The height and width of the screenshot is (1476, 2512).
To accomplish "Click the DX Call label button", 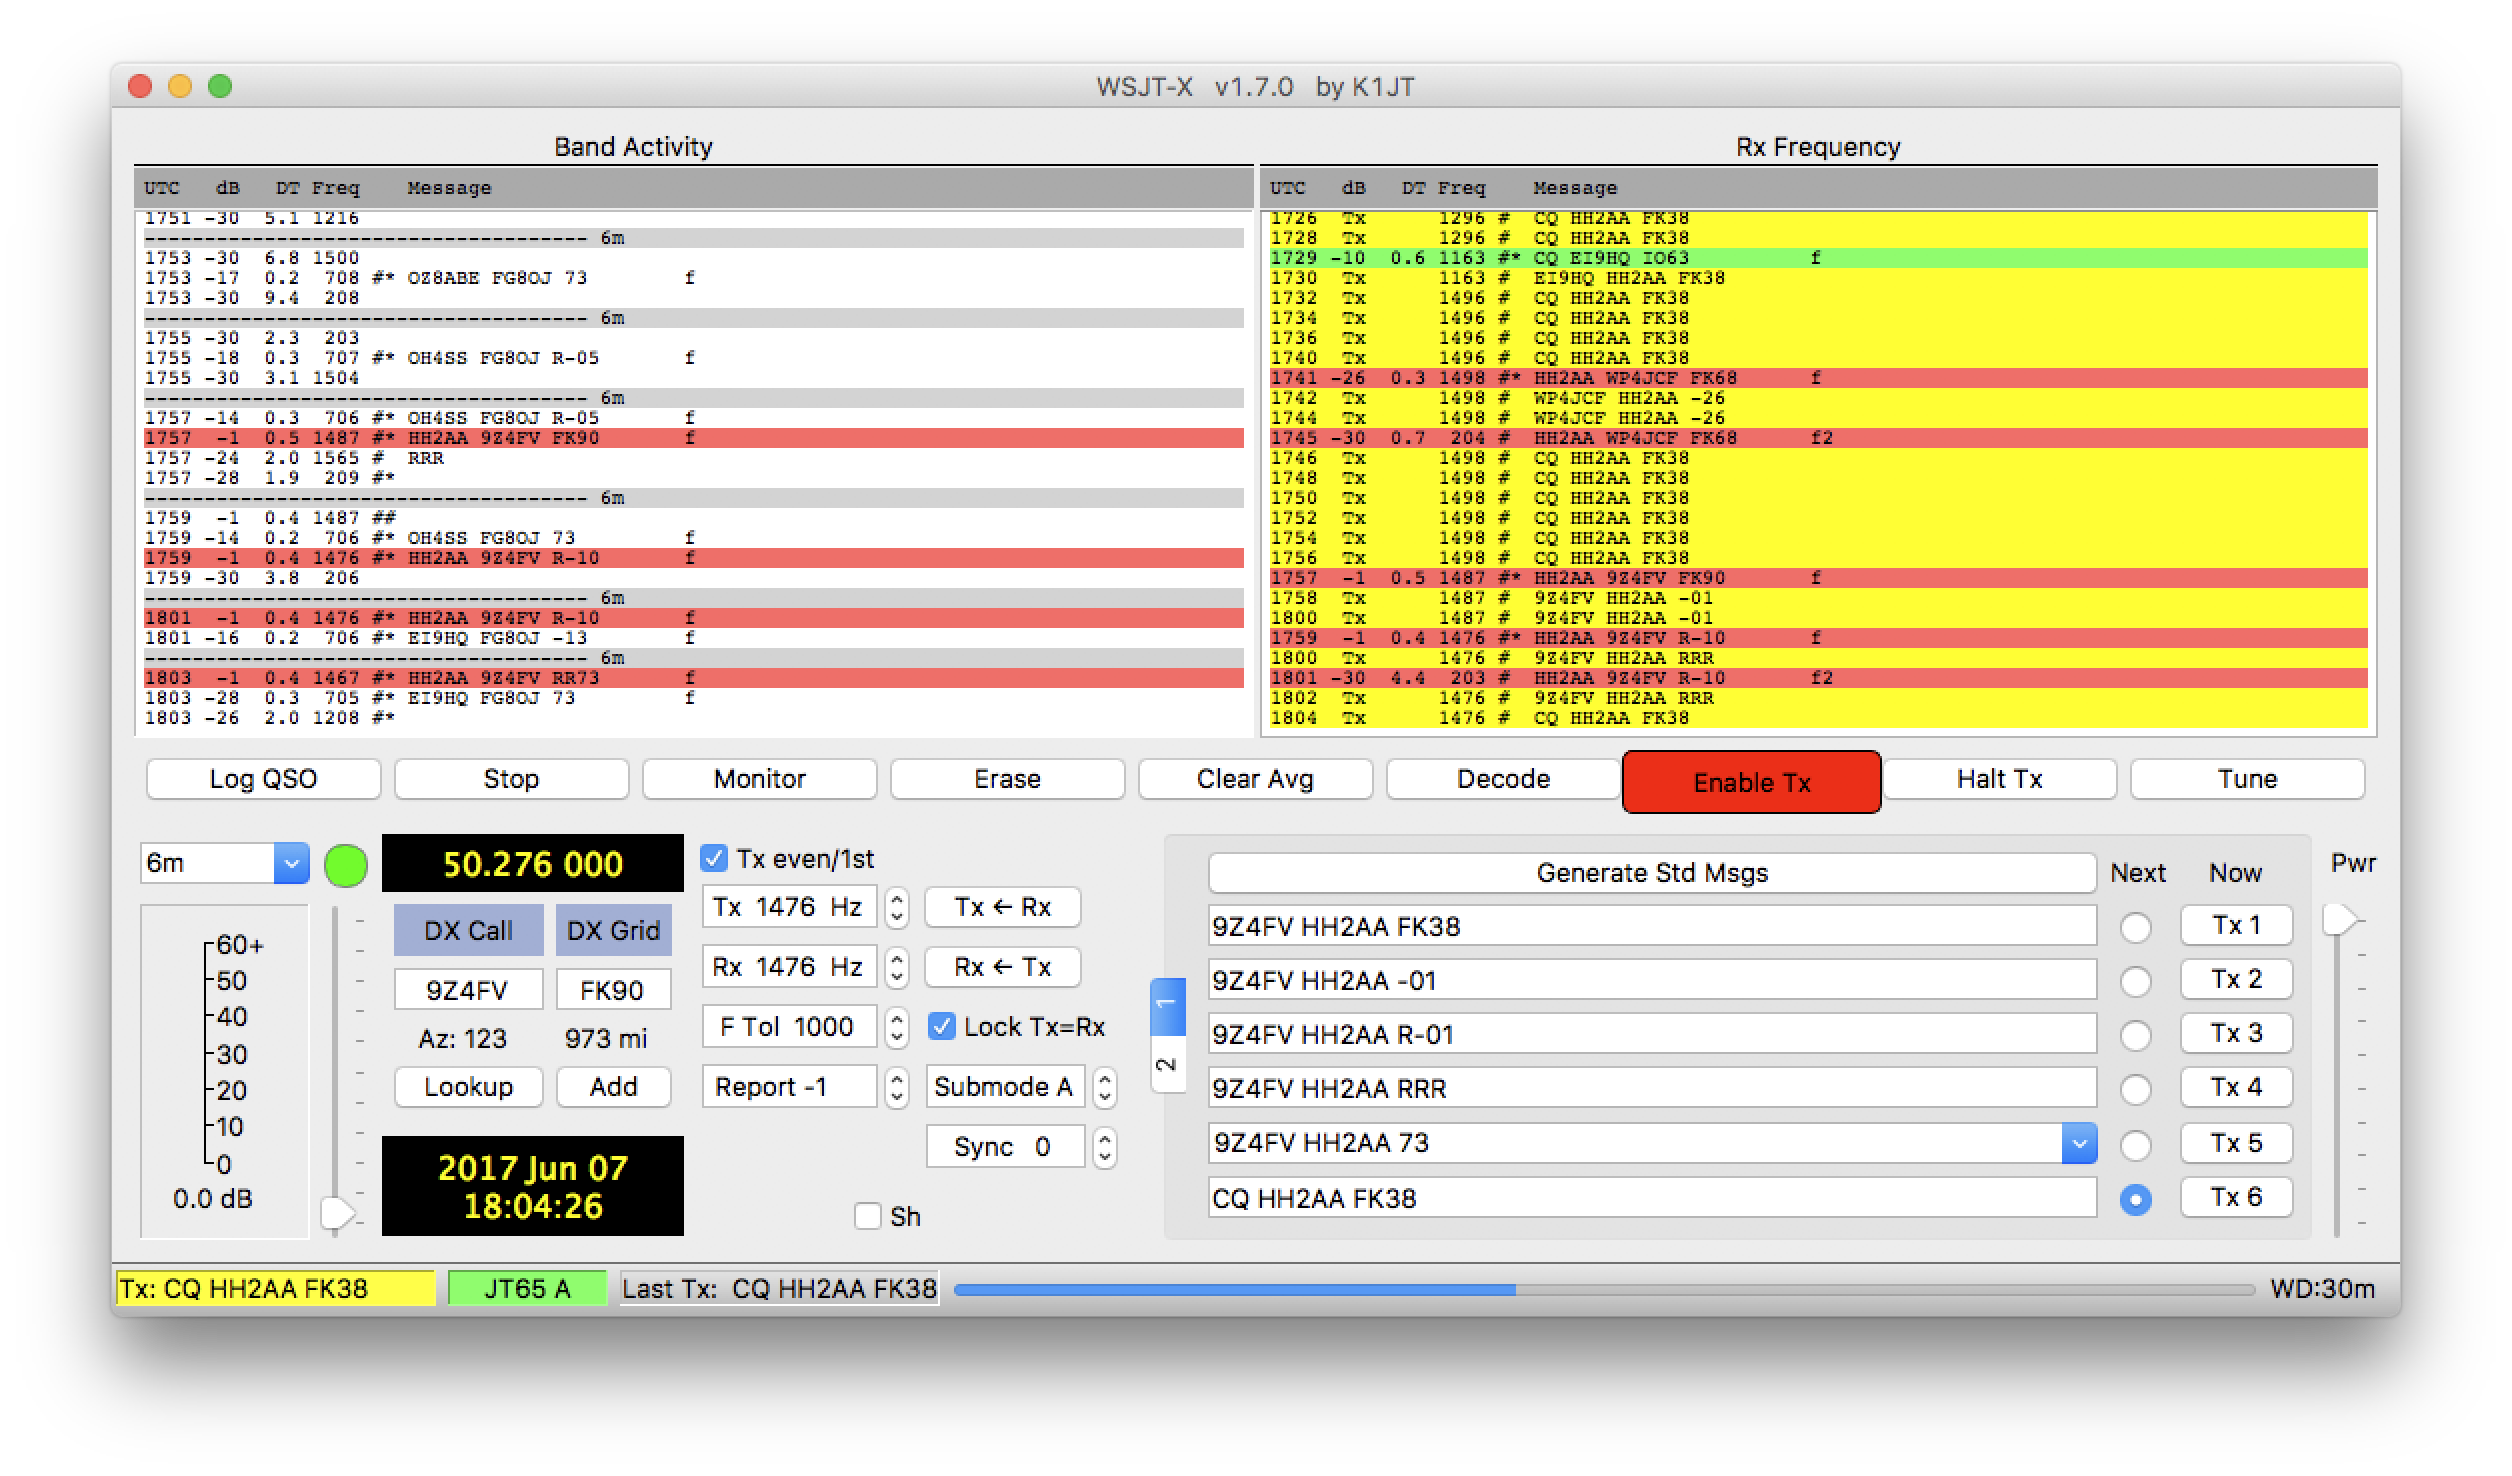I will pyautogui.click(x=468, y=930).
